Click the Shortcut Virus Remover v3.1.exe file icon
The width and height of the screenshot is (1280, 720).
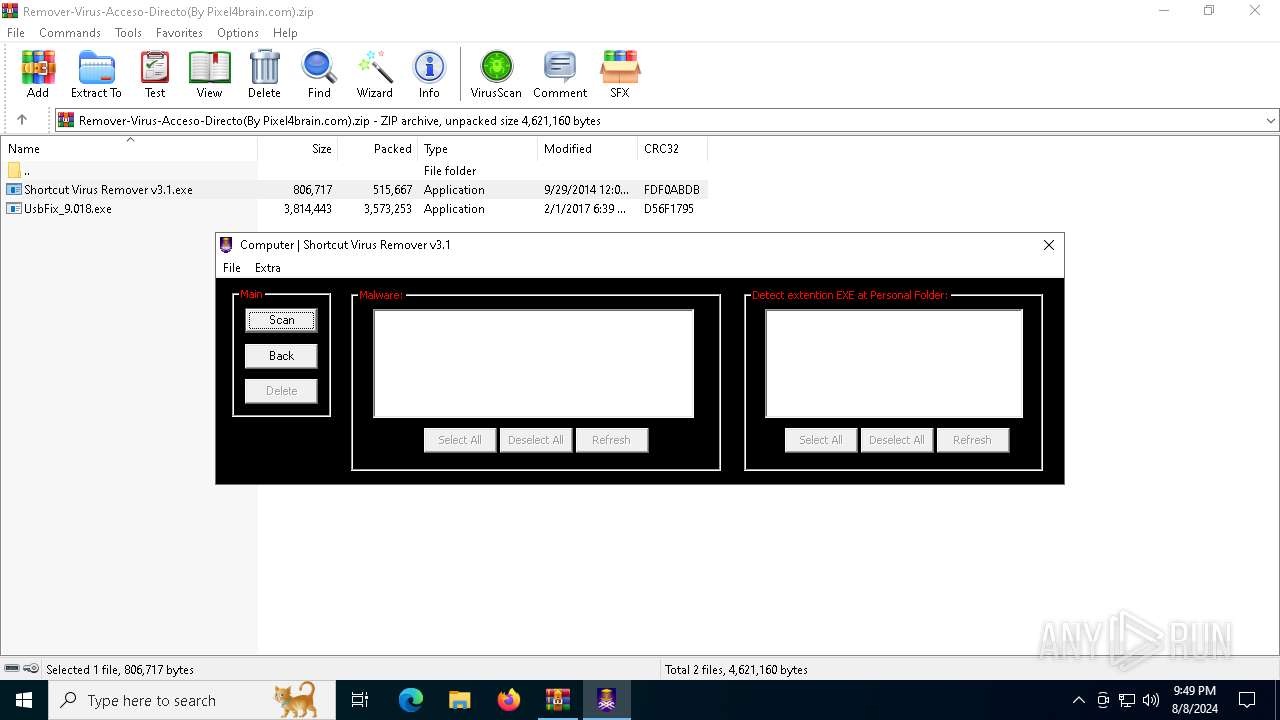pyautogui.click(x=14, y=189)
